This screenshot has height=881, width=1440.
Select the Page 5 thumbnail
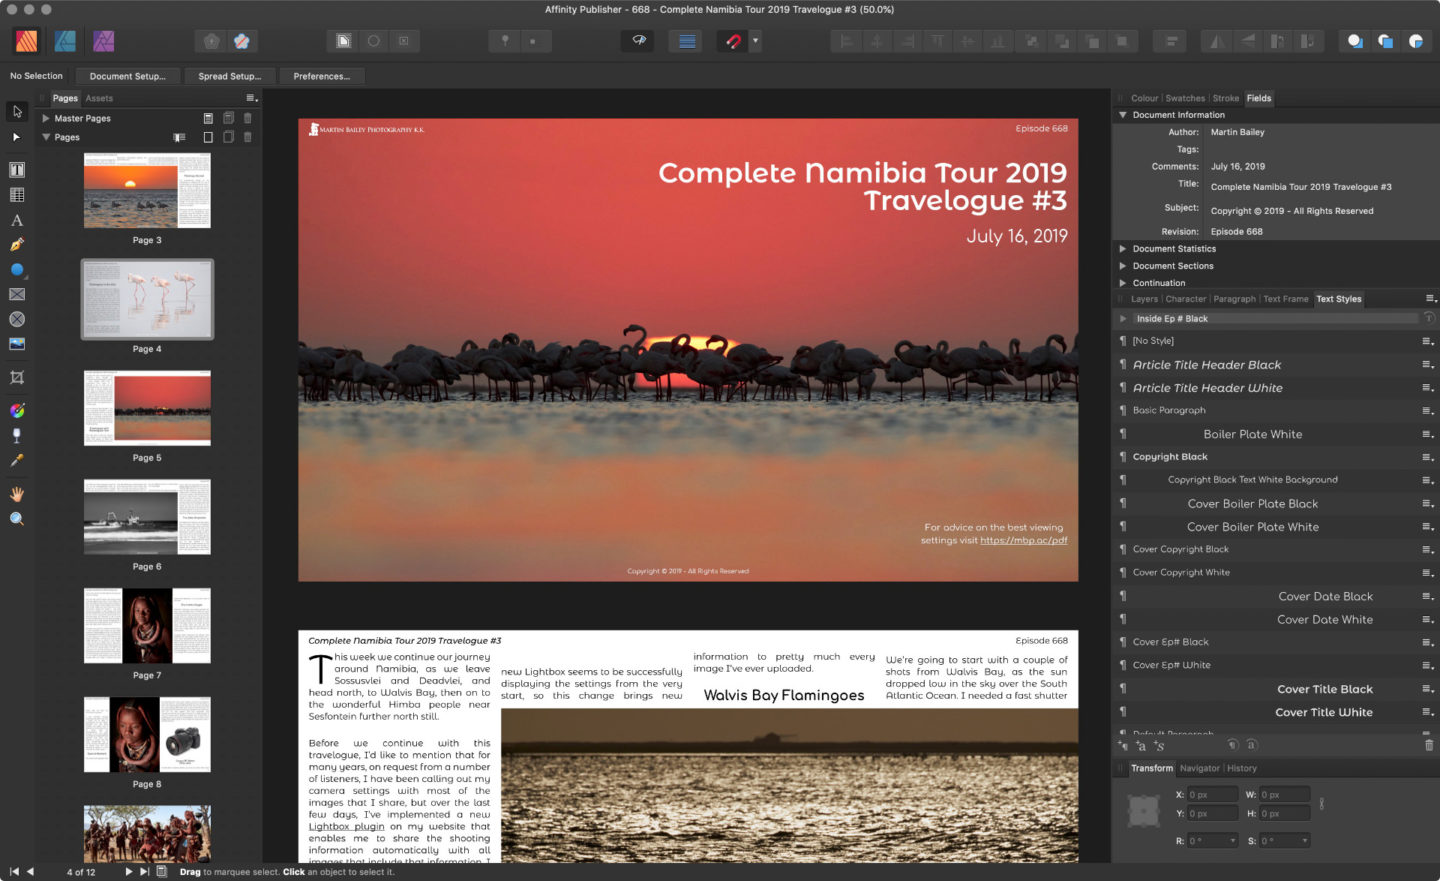(x=147, y=409)
